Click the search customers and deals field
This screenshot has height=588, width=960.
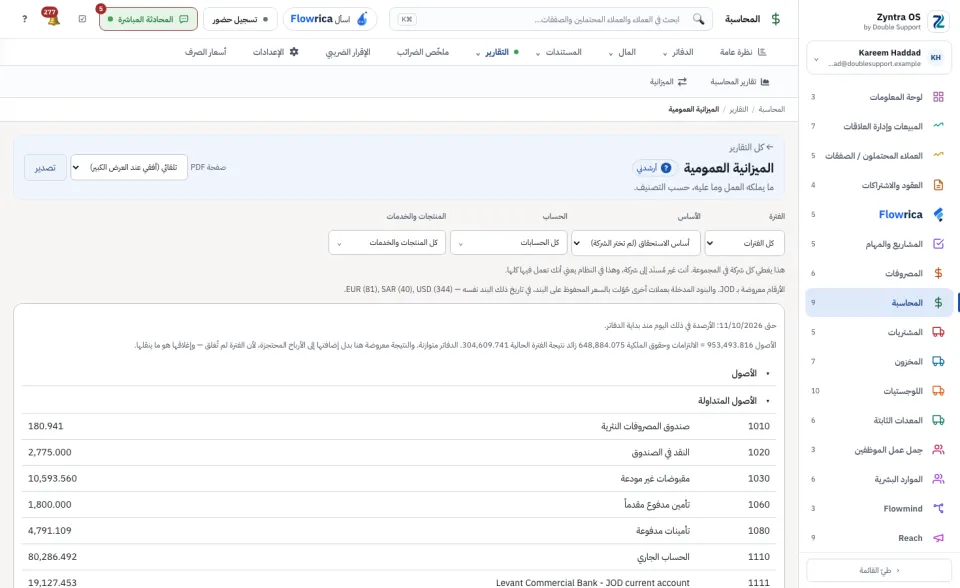click(551, 19)
